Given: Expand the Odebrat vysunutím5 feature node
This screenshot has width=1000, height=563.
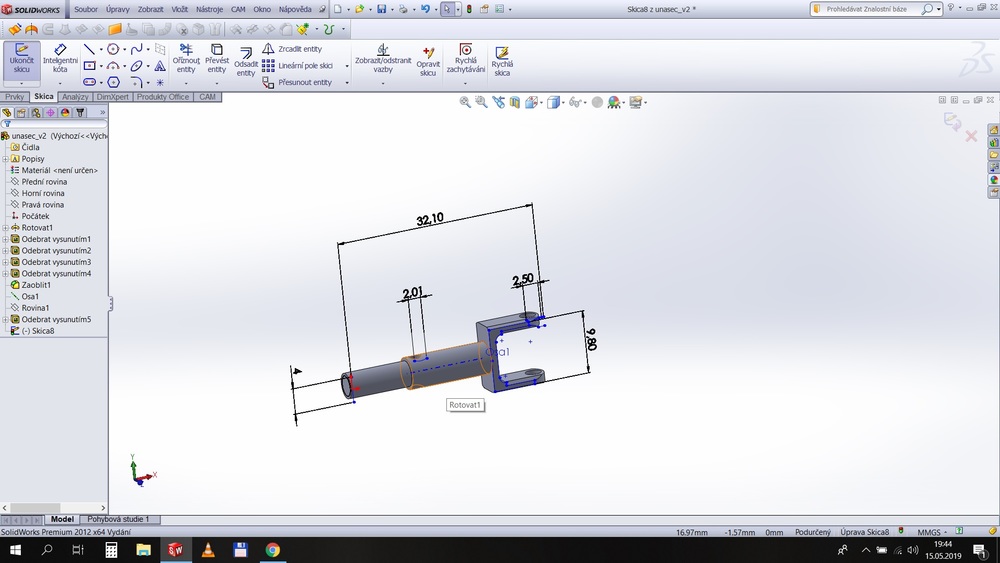Looking at the screenshot, I should coord(5,320).
